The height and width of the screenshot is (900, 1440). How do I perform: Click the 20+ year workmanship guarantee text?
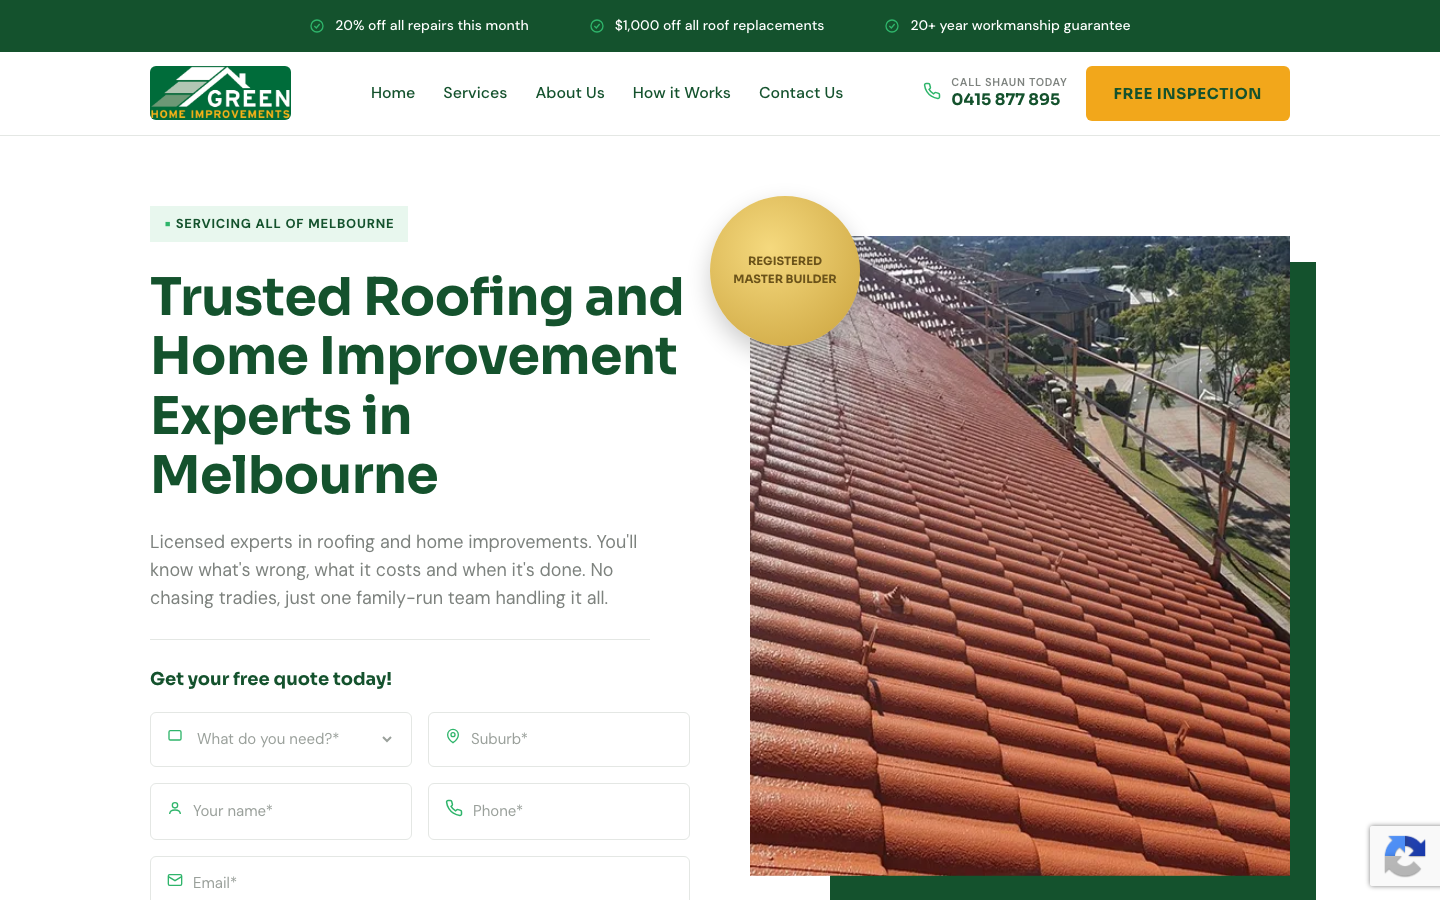(x=1021, y=26)
